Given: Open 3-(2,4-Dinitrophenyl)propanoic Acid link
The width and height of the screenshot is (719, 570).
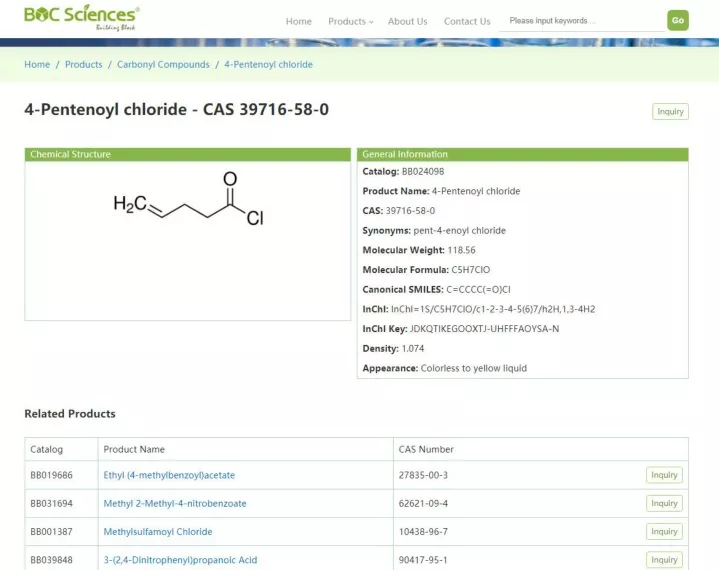Looking at the screenshot, I should (x=180, y=560).
